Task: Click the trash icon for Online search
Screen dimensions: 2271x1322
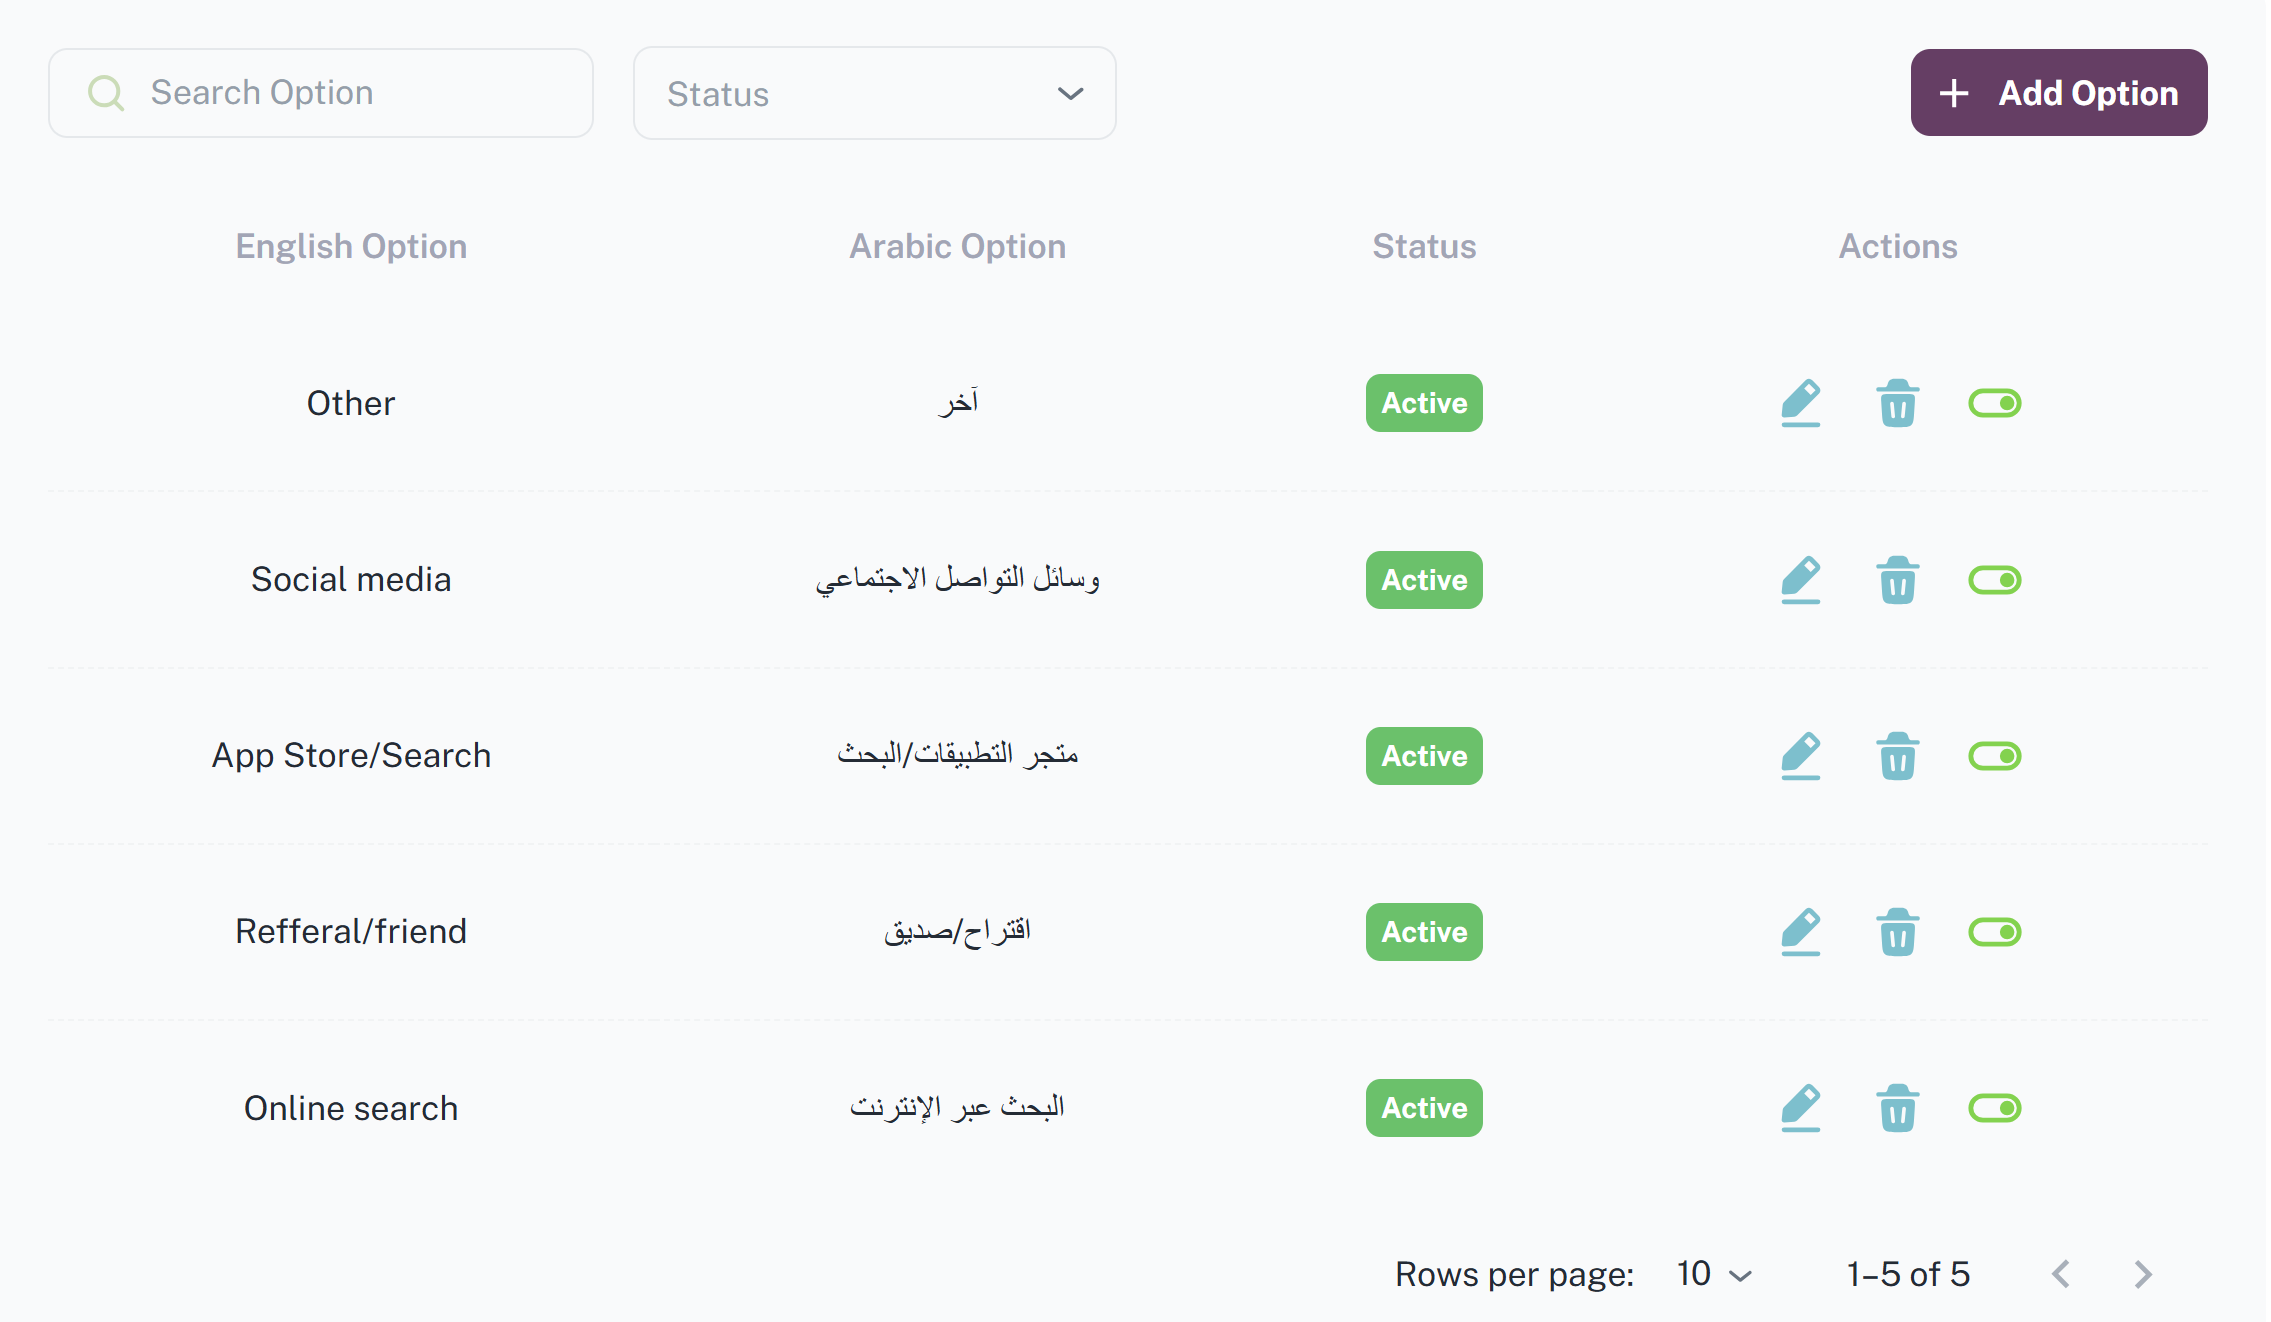Action: coord(1897,1108)
